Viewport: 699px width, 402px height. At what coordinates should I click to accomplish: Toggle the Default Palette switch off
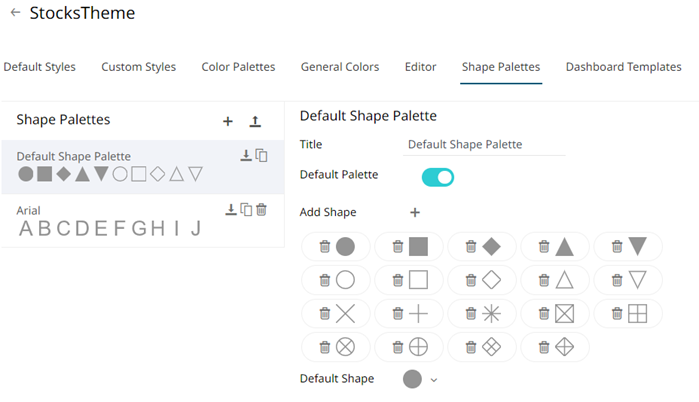tap(438, 177)
